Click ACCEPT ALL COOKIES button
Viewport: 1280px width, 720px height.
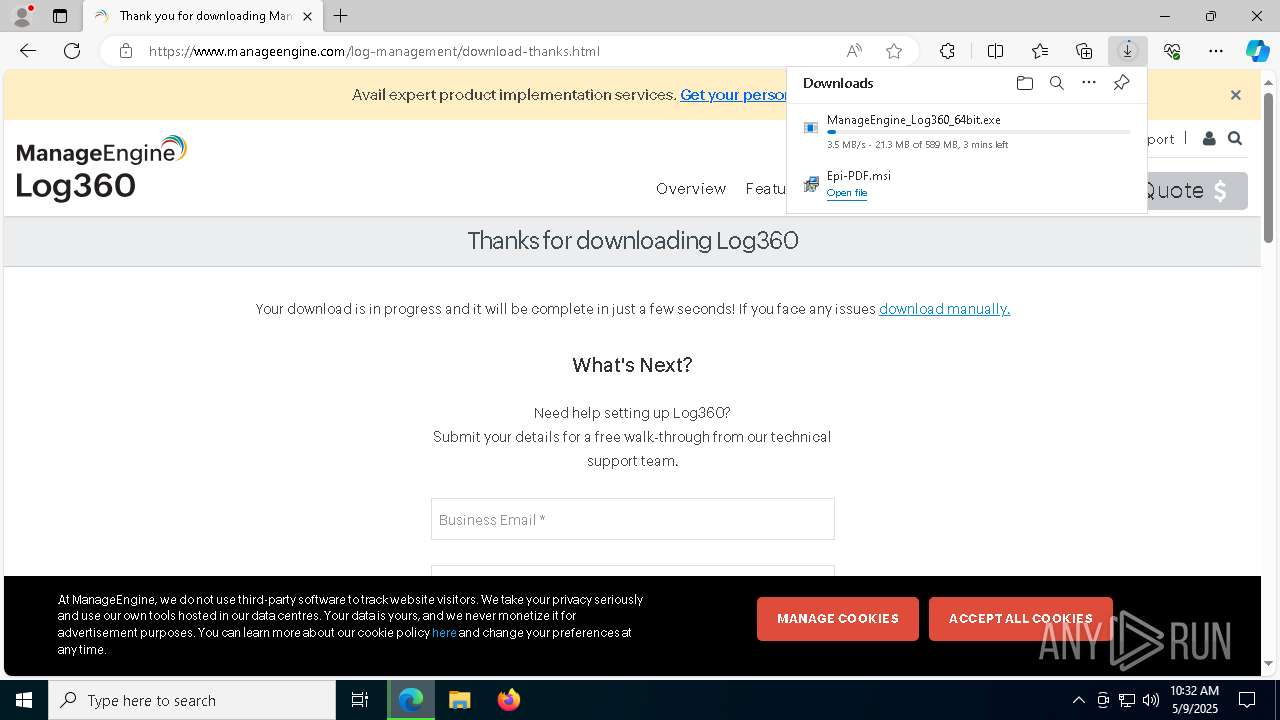1021,619
